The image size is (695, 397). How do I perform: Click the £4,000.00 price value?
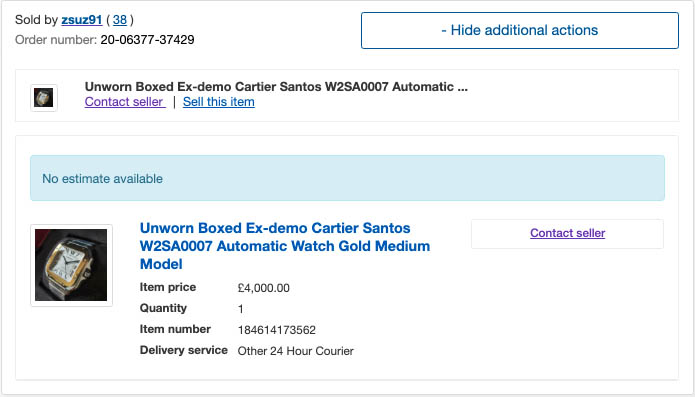click(x=263, y=288)
